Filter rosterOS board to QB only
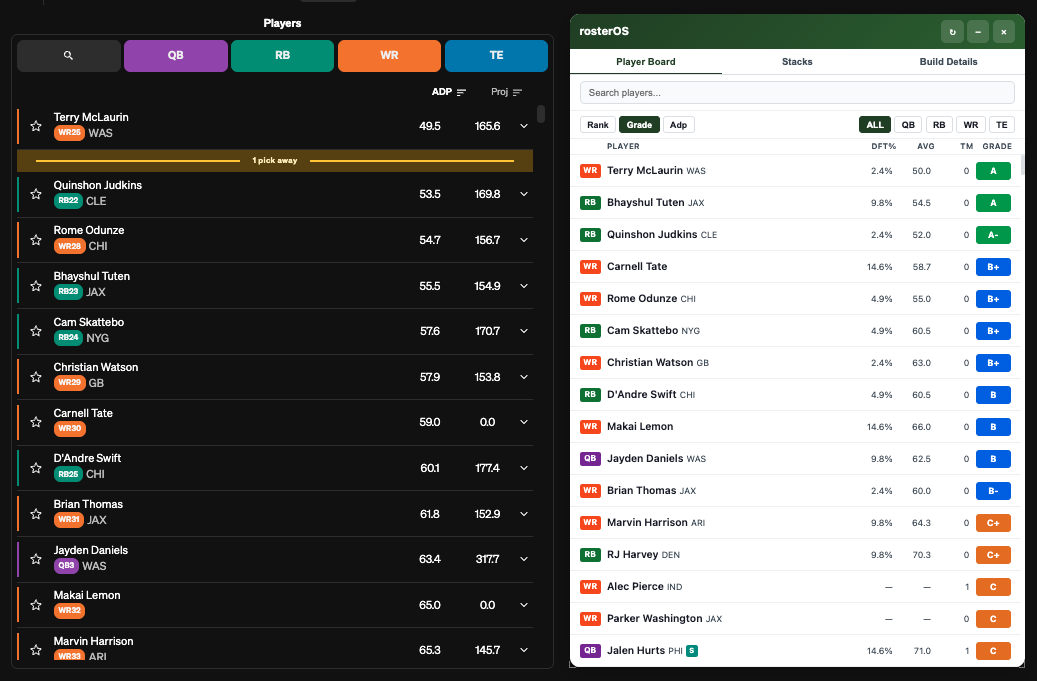 click(x=908, y=124)
